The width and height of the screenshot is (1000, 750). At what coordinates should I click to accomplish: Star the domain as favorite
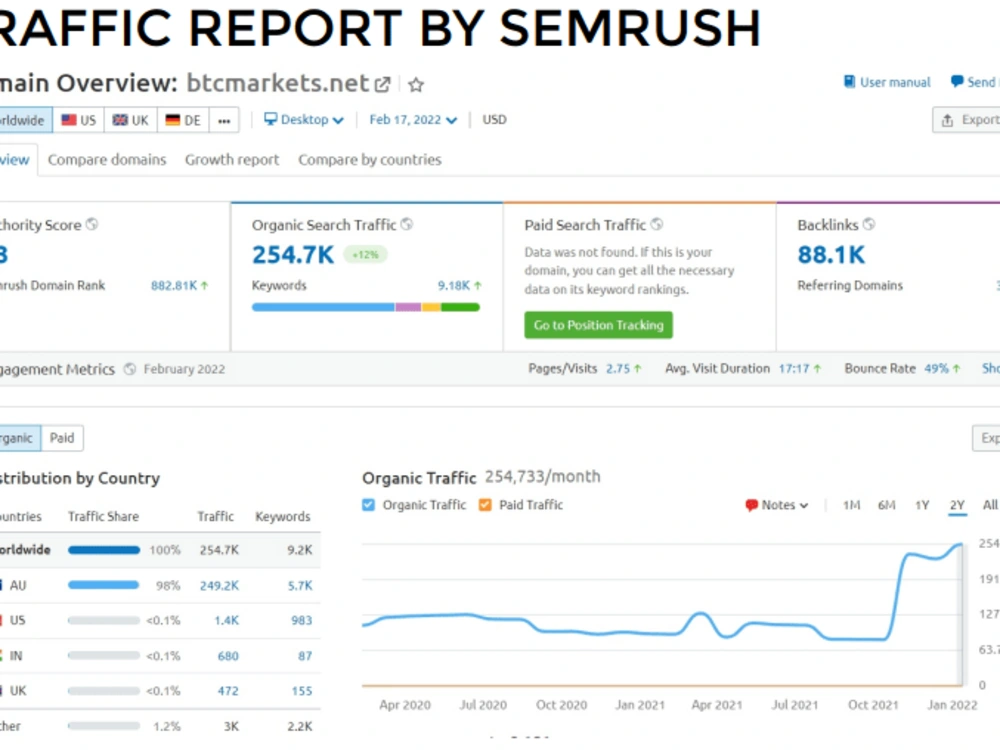click(416, 84)
